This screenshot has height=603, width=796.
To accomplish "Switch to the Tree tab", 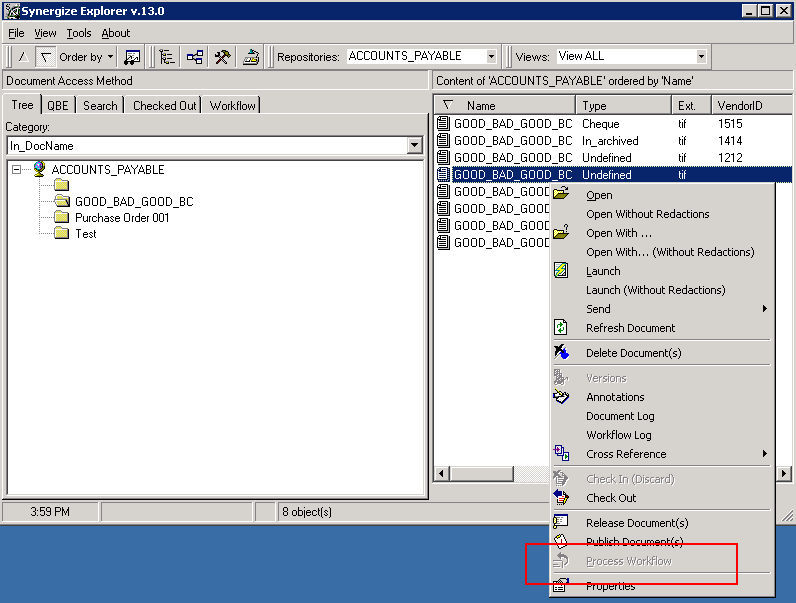I will tap(22, 105).
